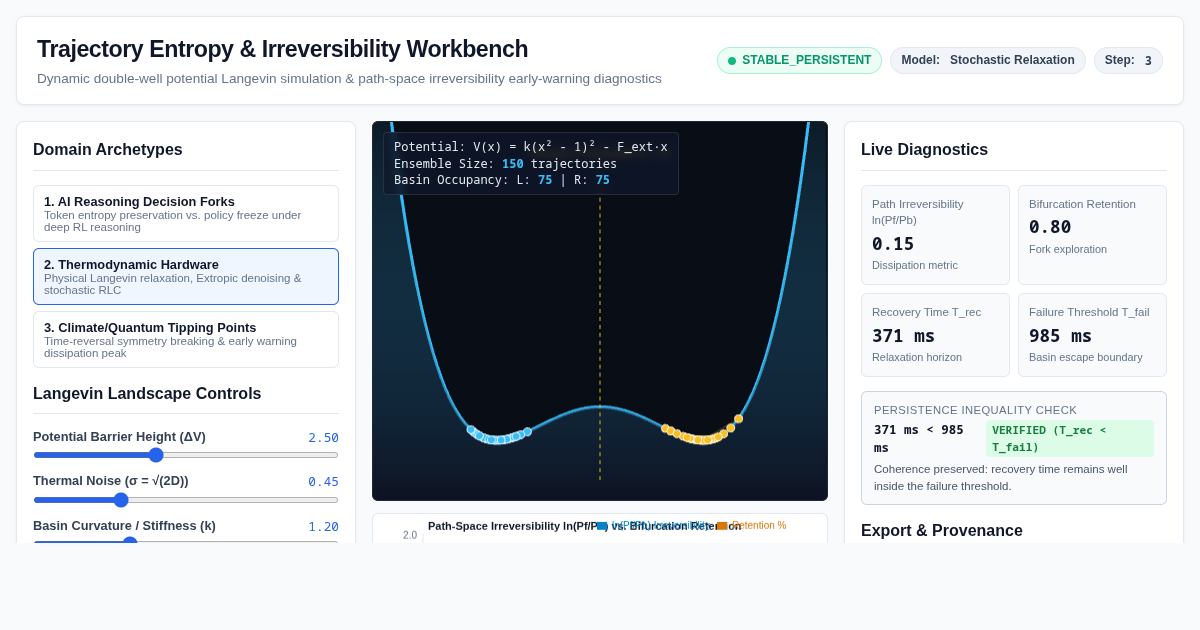Click the Step counter pill

[x=1128, y=60]
